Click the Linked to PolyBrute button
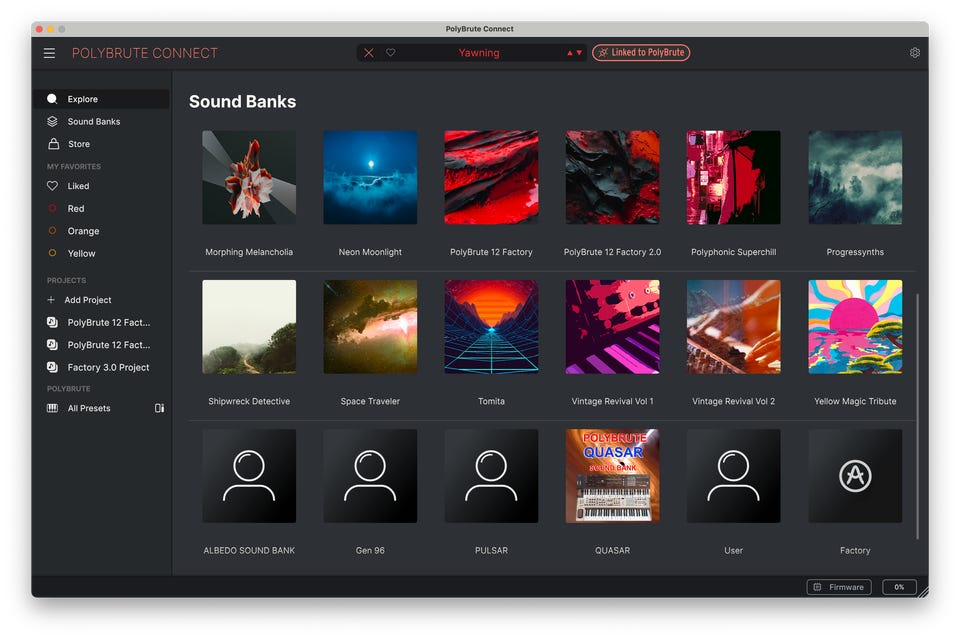This screenshot has width=960, height=639. point(641,53)
